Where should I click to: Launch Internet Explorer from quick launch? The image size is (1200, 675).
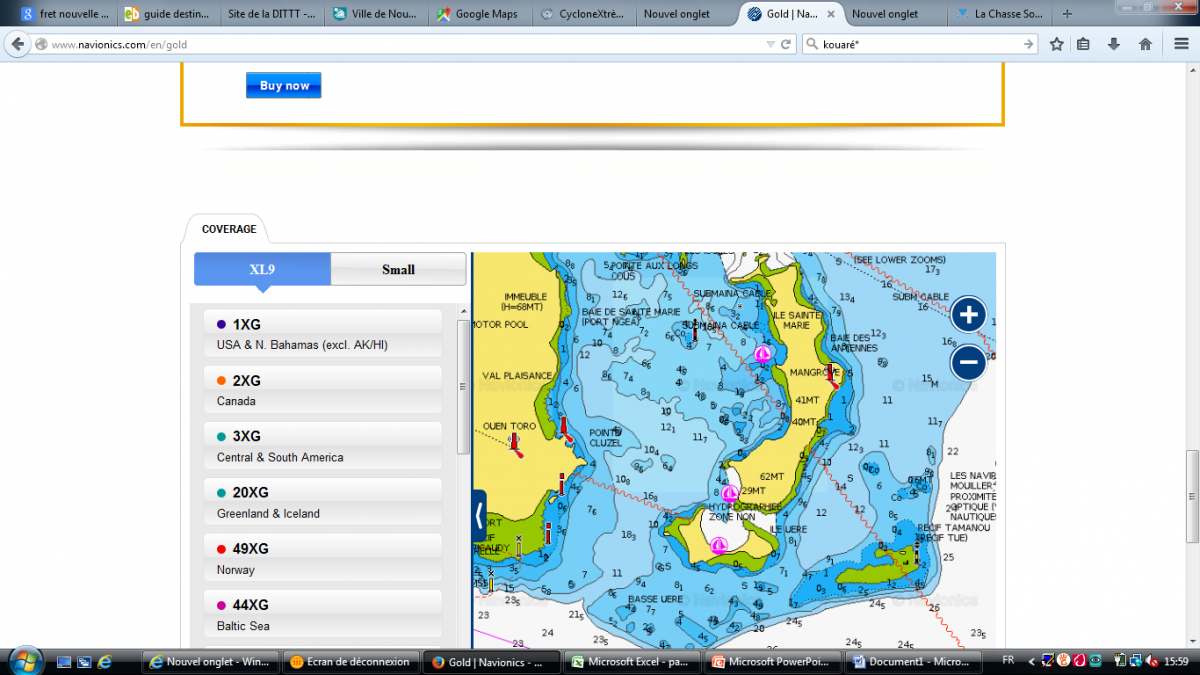[104, 661]
